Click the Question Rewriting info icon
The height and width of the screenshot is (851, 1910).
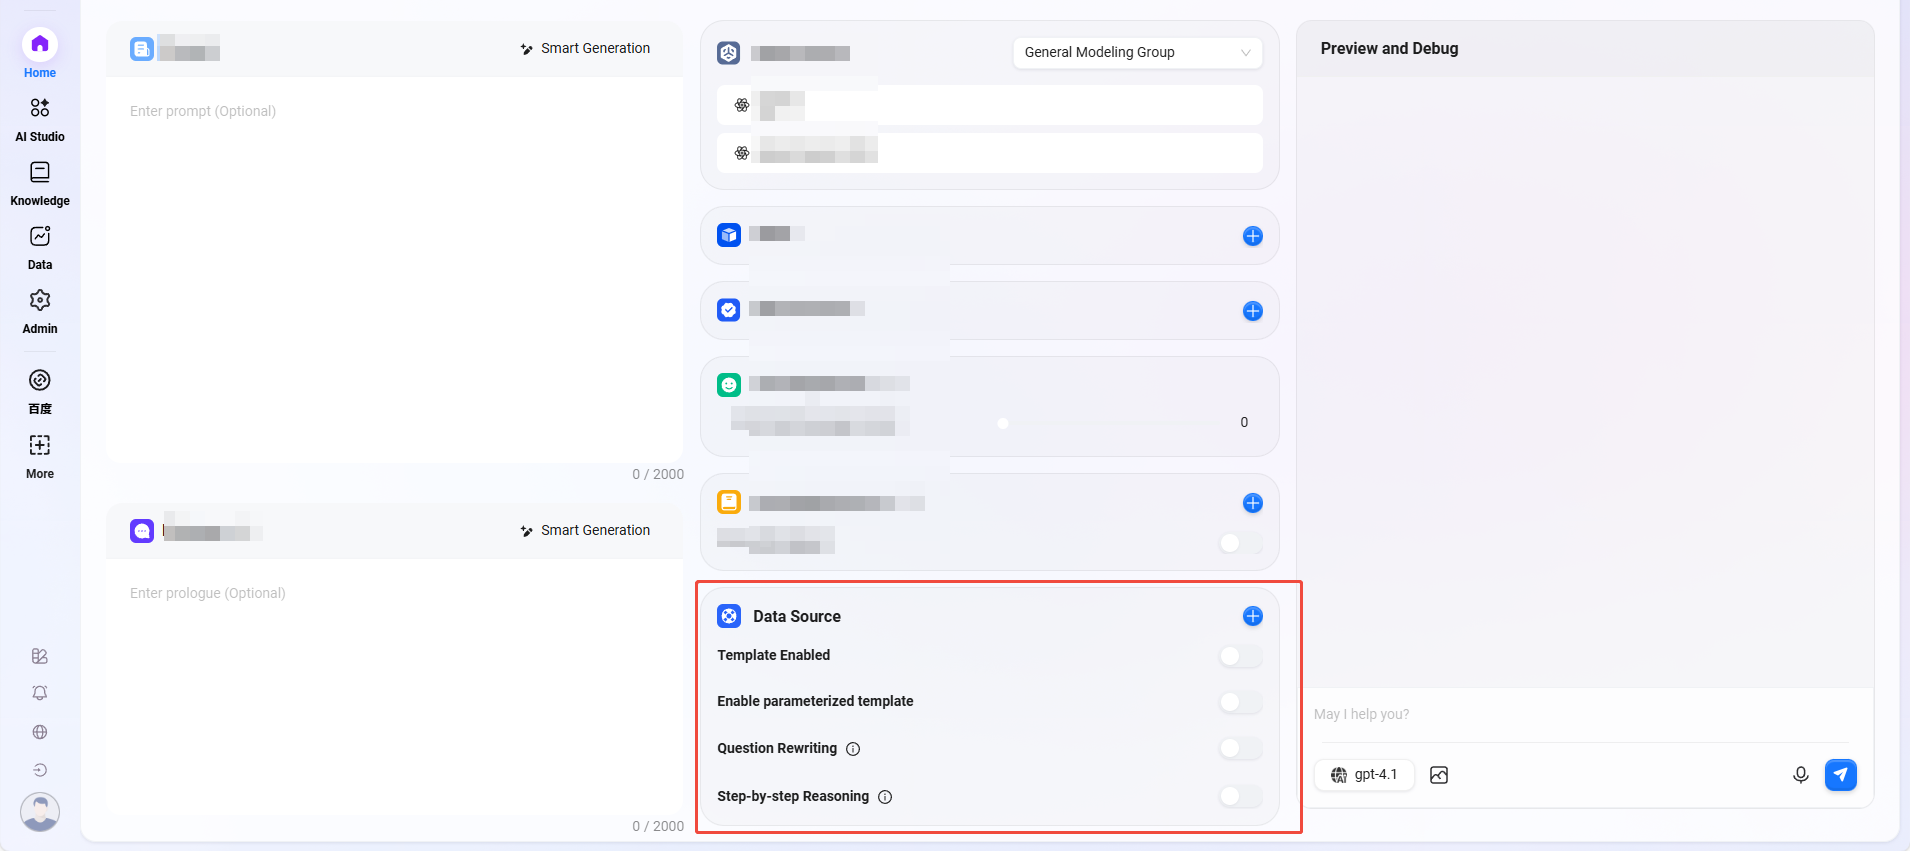(853, 749)
